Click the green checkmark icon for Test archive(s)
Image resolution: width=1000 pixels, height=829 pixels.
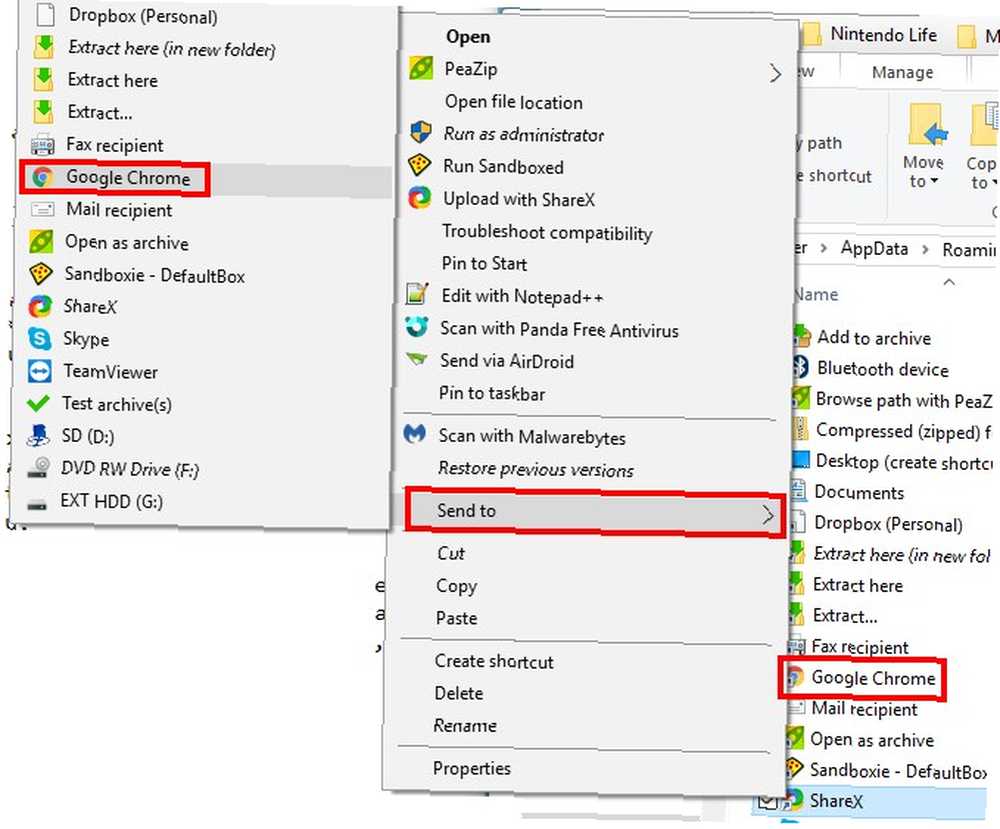pos(38,404)
